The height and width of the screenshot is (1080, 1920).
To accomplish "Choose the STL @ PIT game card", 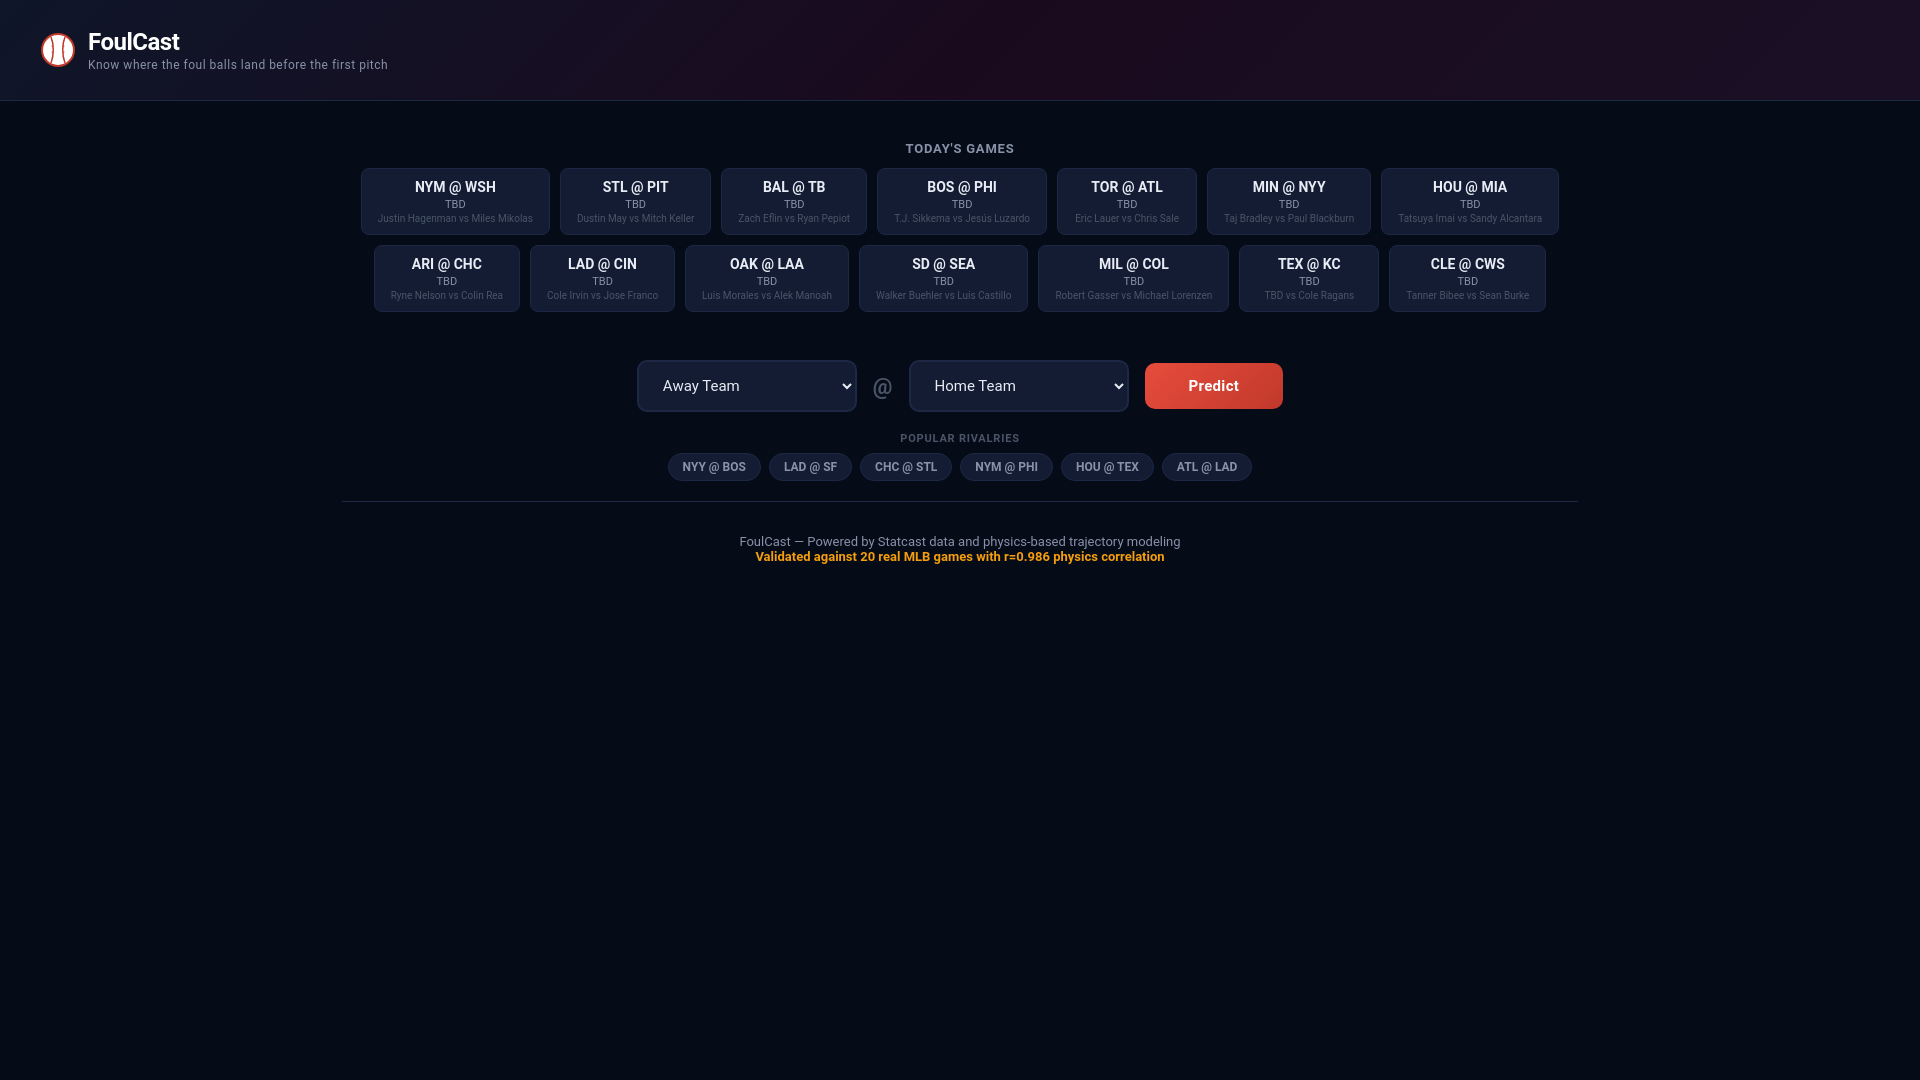I will point(635,201).
